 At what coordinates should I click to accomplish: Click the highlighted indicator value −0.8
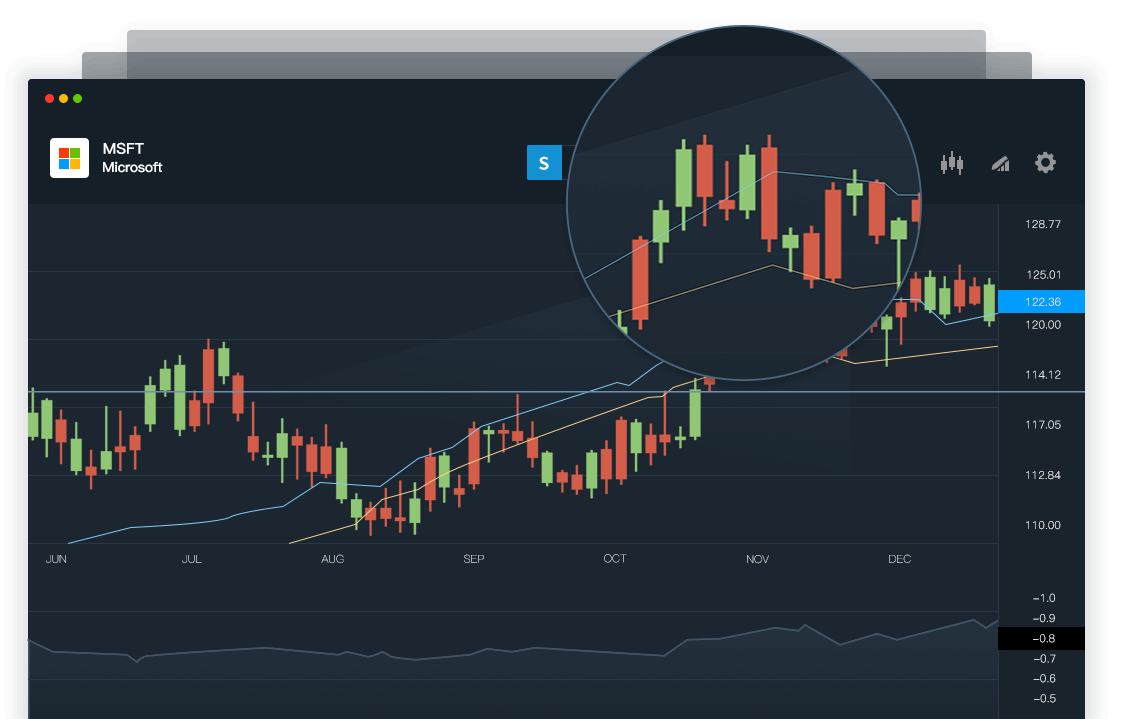tap(1041, 638)
